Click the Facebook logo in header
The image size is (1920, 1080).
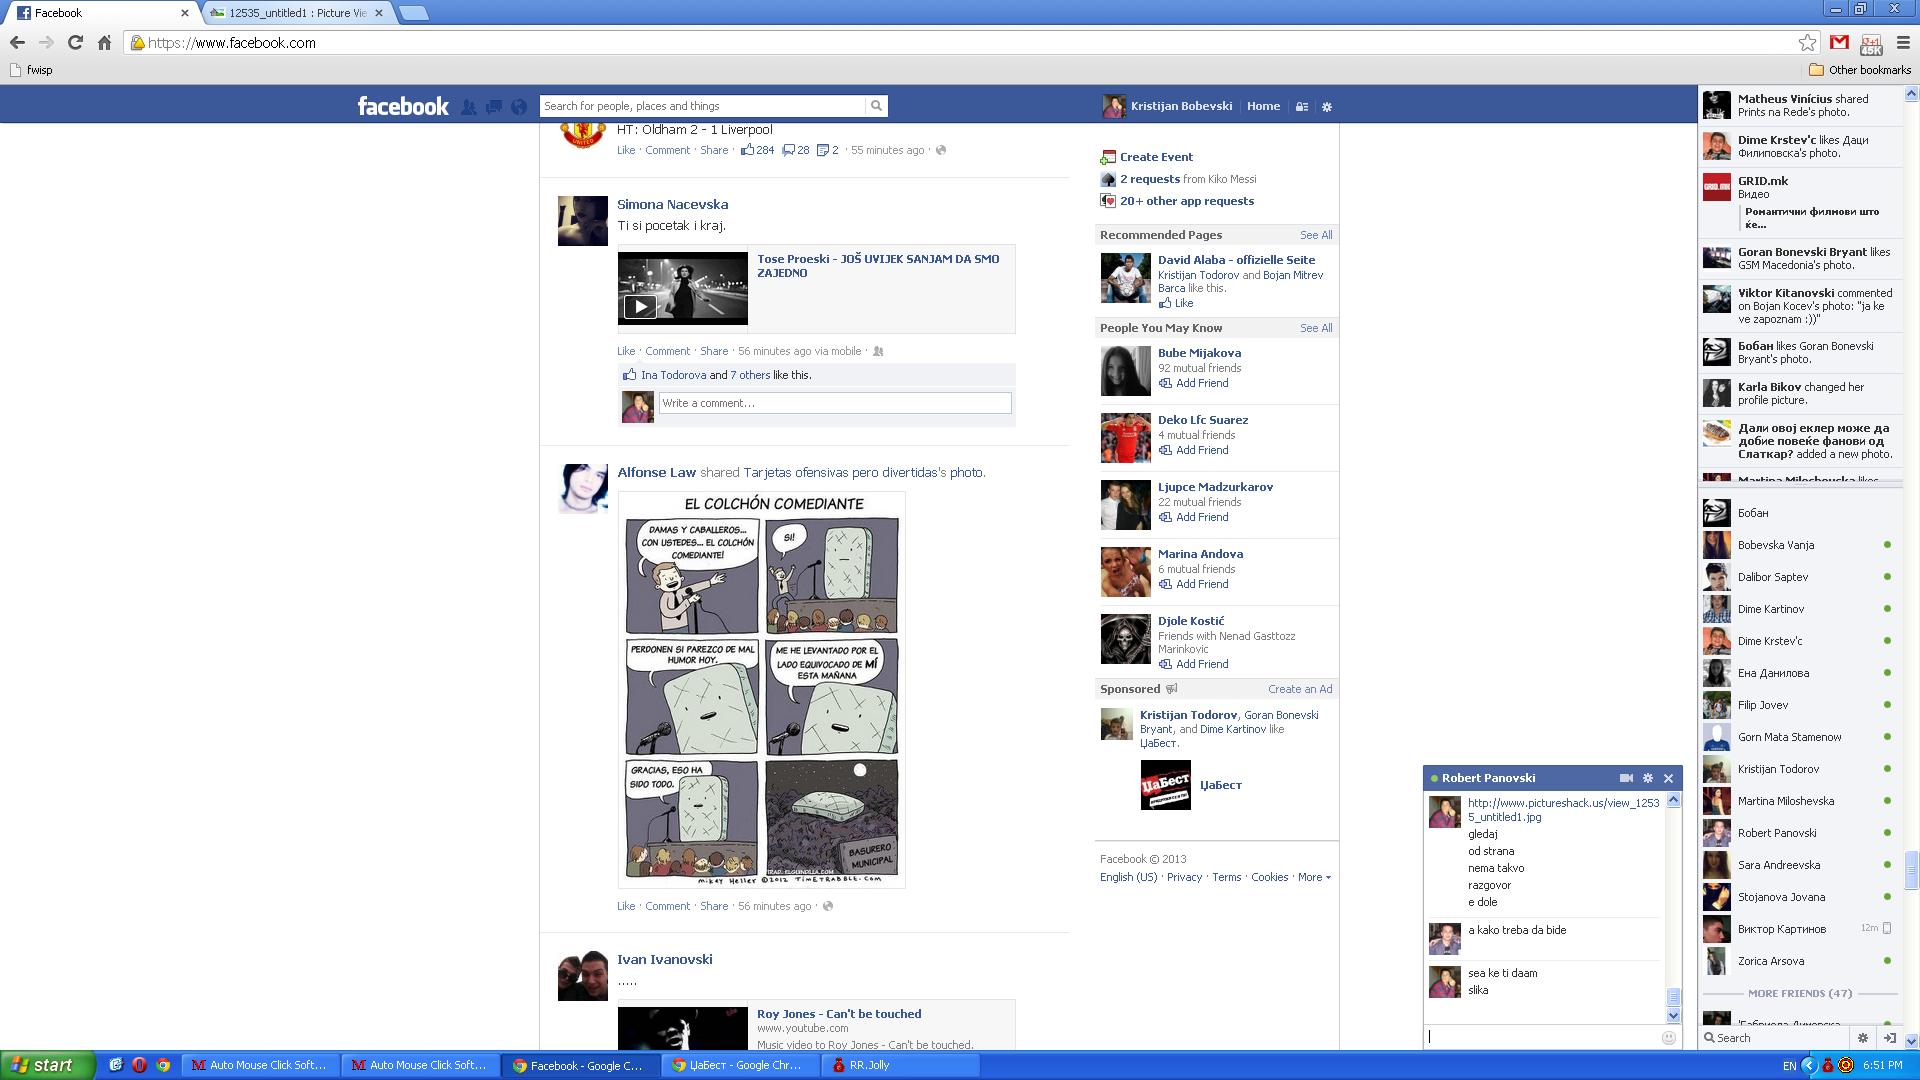pyautogui.click(x=403, y=106)
